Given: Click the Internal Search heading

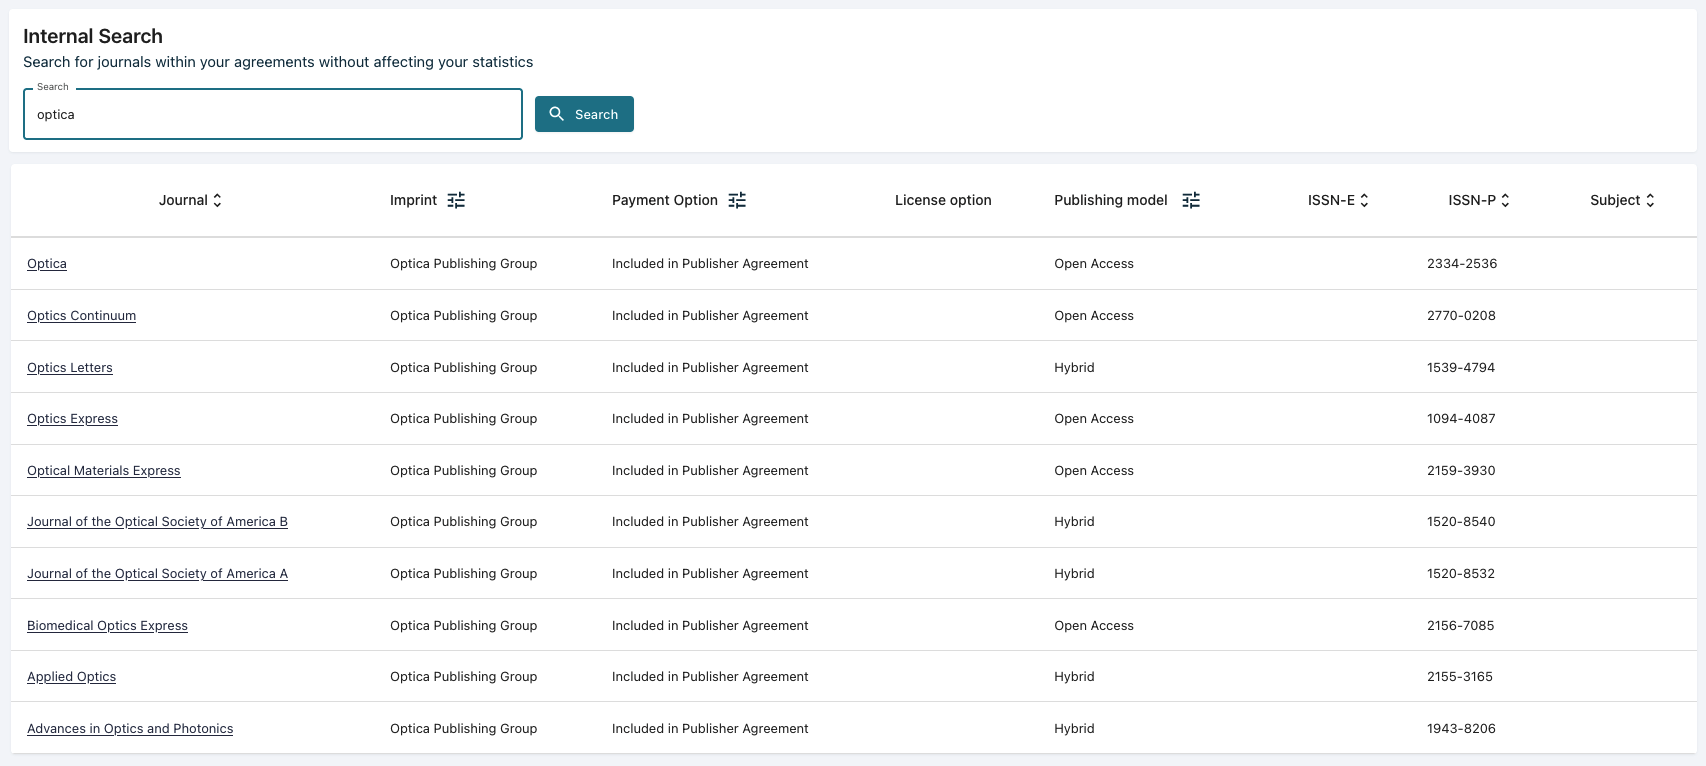Looking at the screenshot, I should click(x=93, y=36).
